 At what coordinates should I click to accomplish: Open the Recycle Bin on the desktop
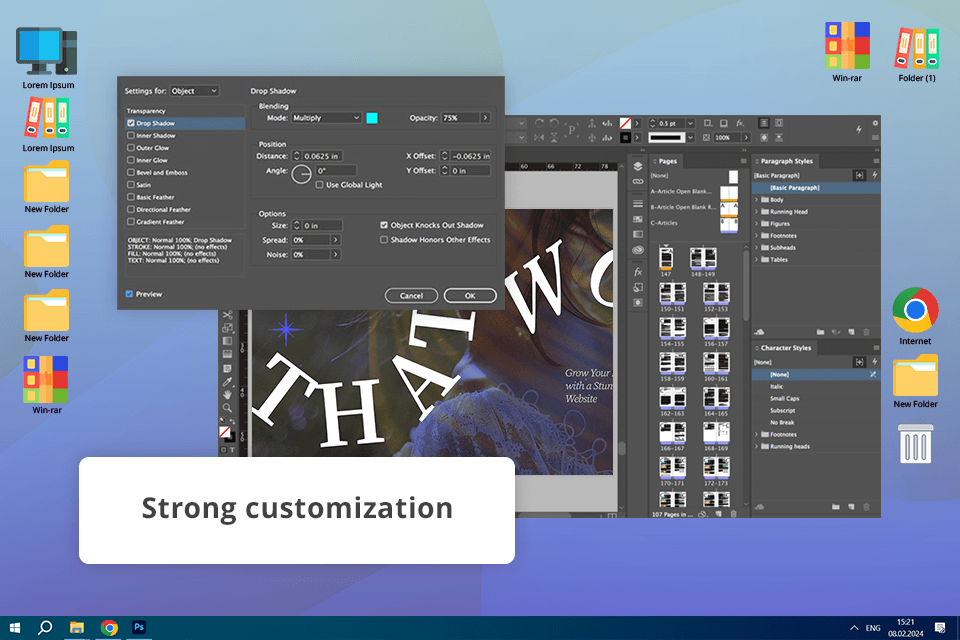click(x=915, y=442)
